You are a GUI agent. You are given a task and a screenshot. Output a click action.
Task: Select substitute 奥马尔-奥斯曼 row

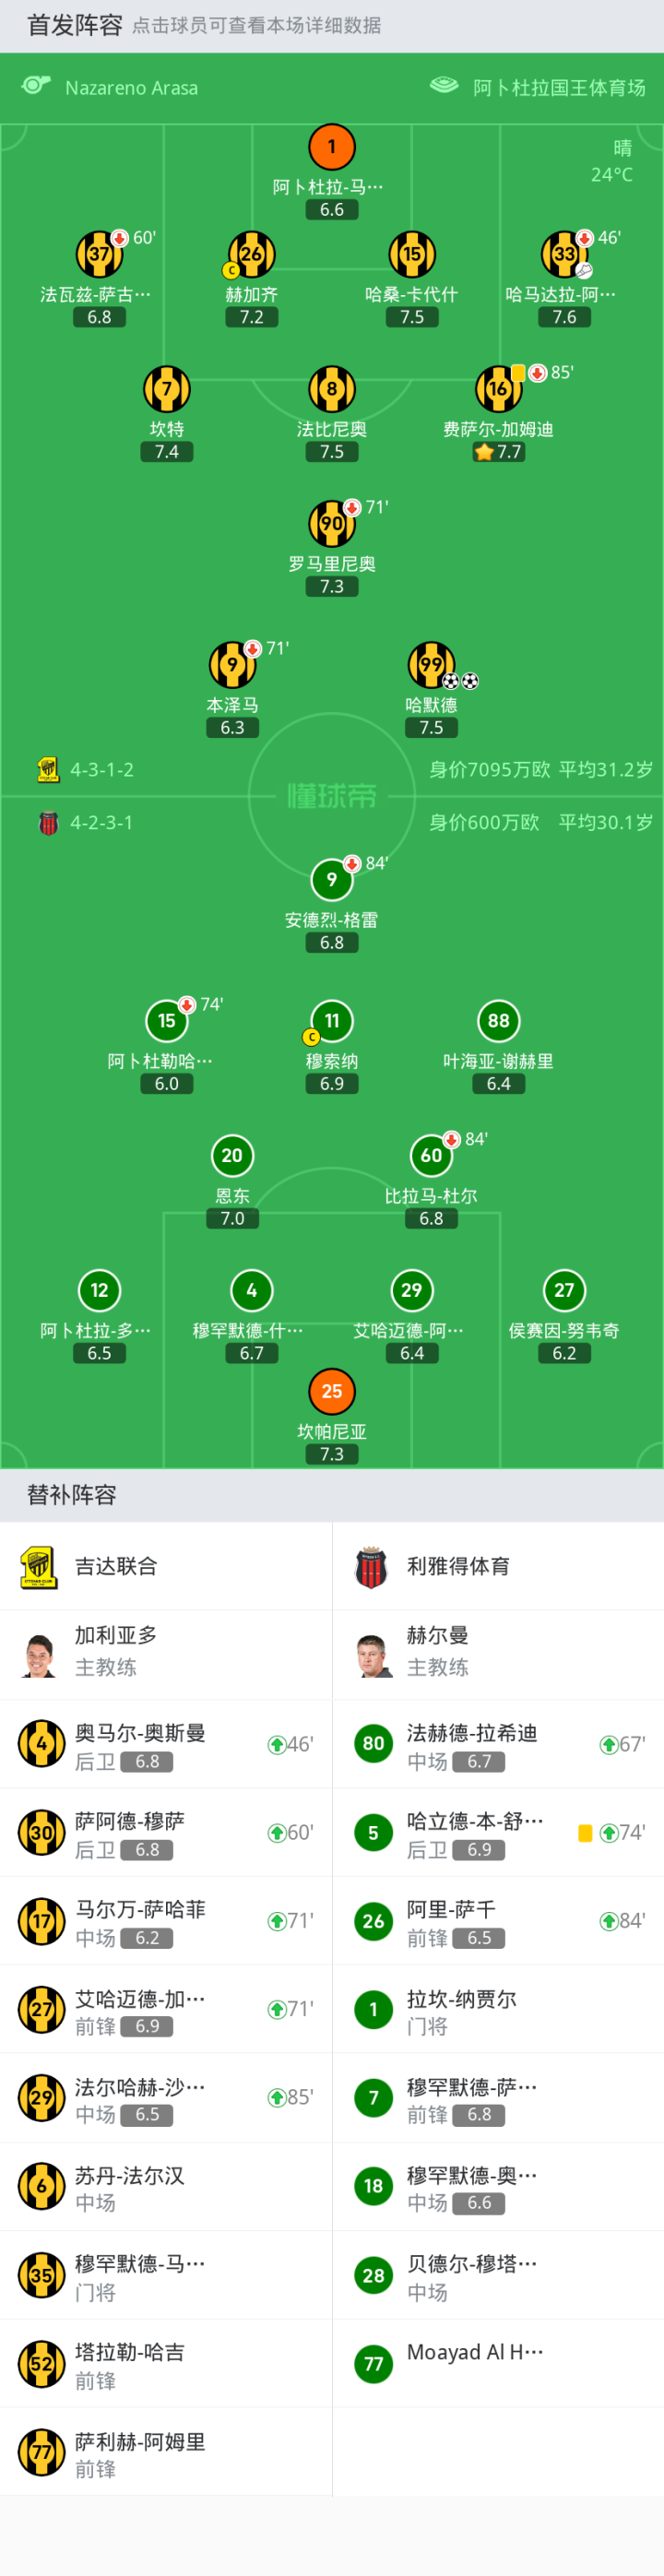click(x=166, y=1745)
